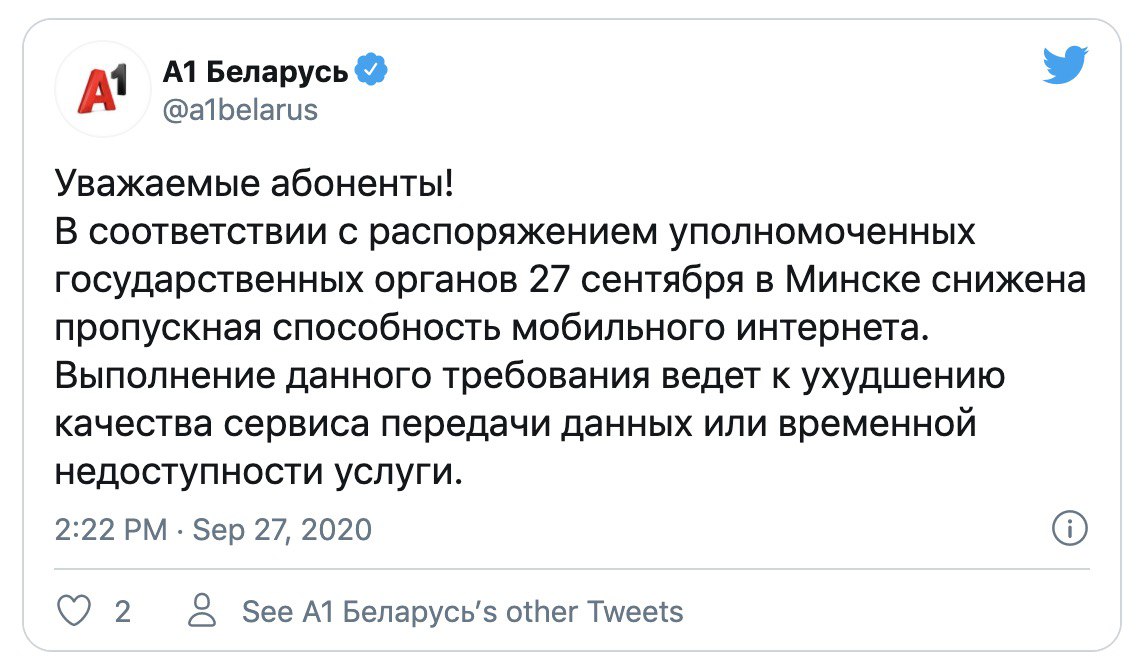Click the circled info icon

(1069, 528)
